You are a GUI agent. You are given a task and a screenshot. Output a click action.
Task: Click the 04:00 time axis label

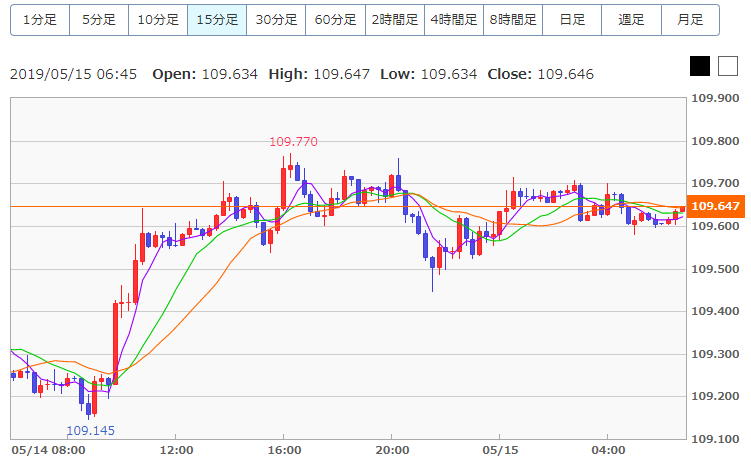point(608,451)
